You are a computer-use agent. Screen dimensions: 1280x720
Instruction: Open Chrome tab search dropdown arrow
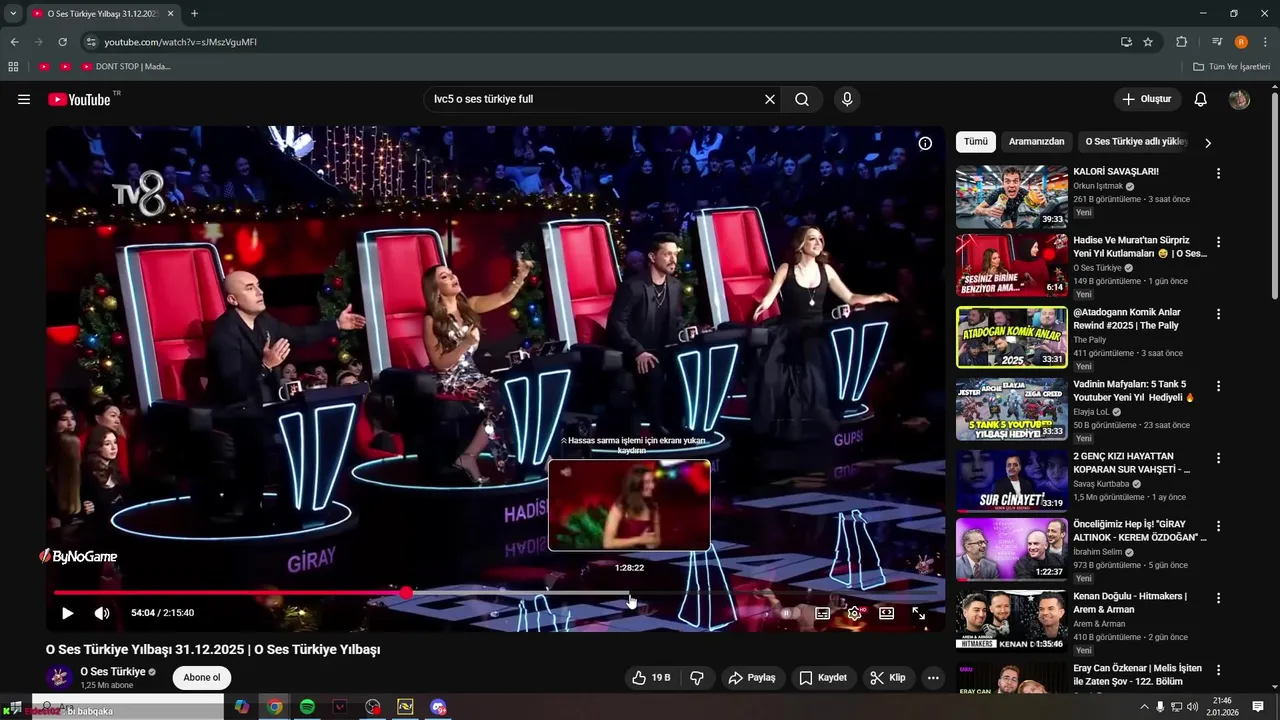pos(13,13)
